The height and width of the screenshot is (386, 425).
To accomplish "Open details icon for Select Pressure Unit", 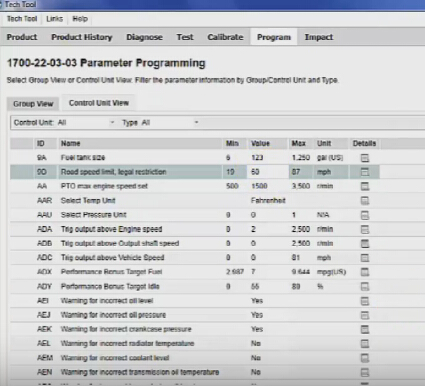I will (x=365, y=215).
